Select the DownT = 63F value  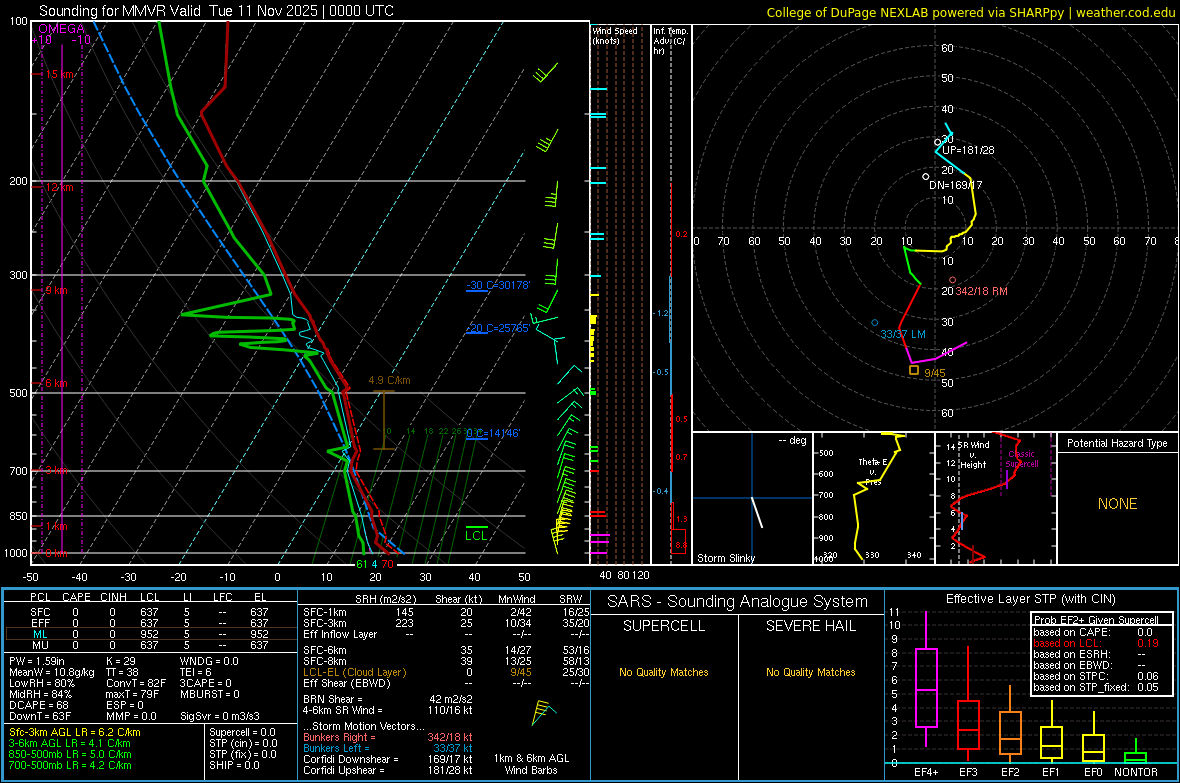pos(40,716)
